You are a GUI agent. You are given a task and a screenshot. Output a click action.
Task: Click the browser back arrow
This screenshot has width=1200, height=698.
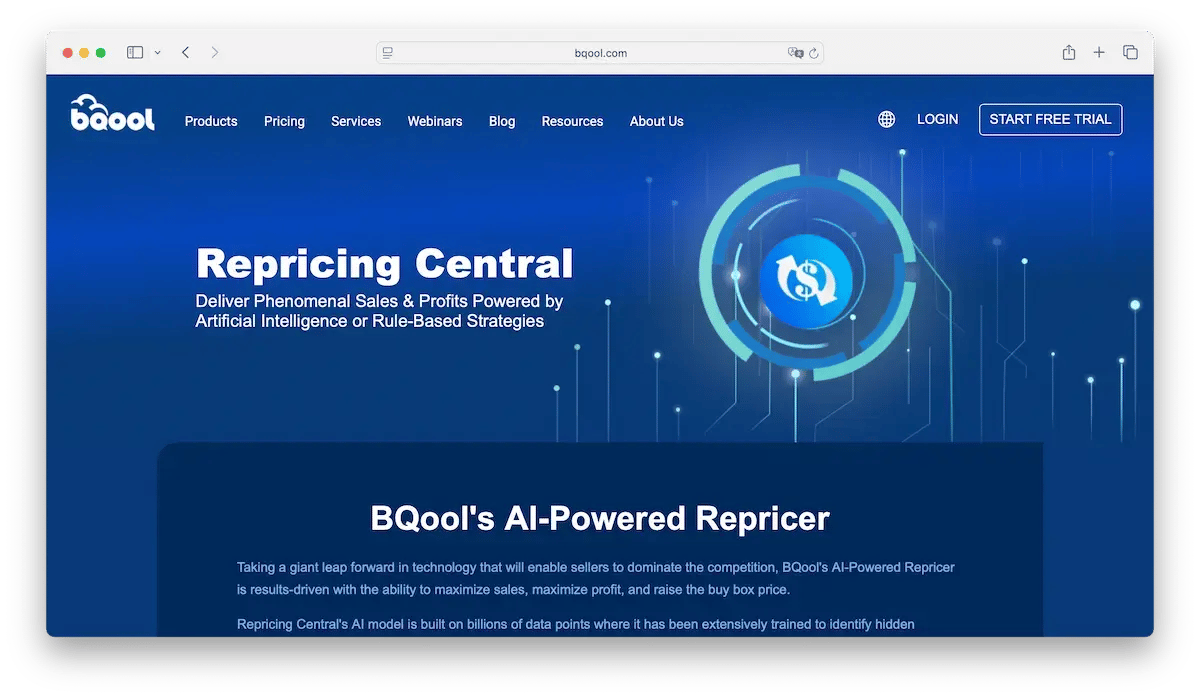(x=185, y=51)
